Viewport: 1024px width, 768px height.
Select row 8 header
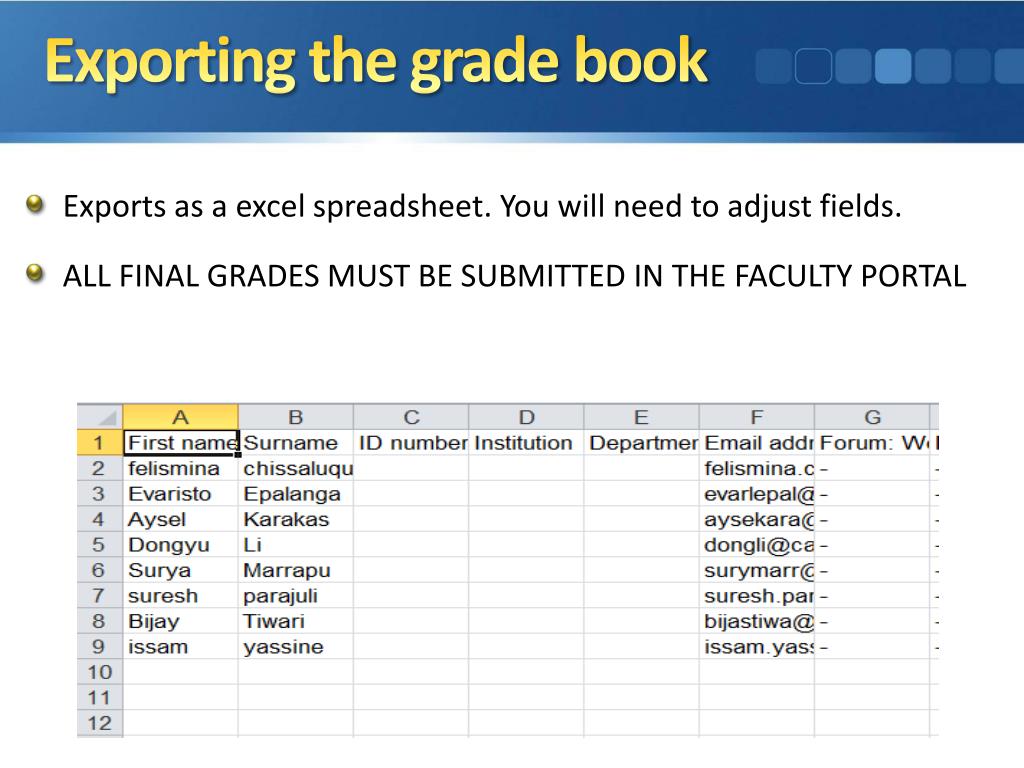[x=100, y=621]
